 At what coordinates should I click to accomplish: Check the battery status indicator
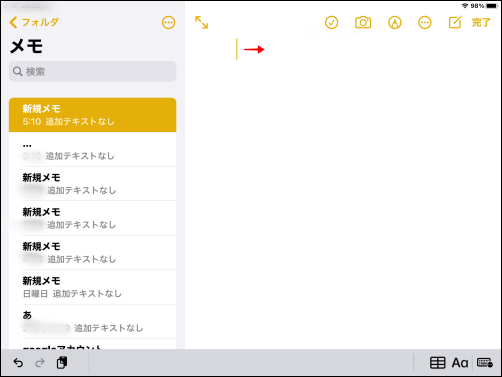pos(492,6)
